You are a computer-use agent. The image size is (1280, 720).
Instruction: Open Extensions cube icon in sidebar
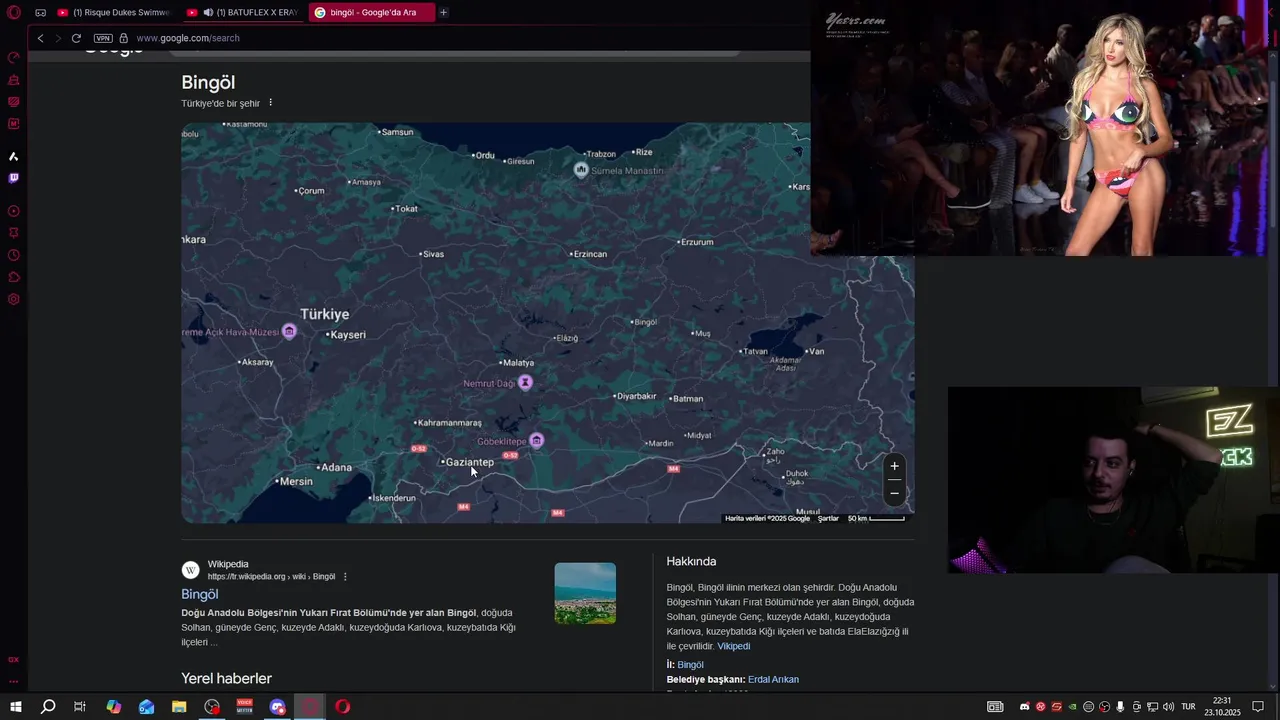[14, 277]
